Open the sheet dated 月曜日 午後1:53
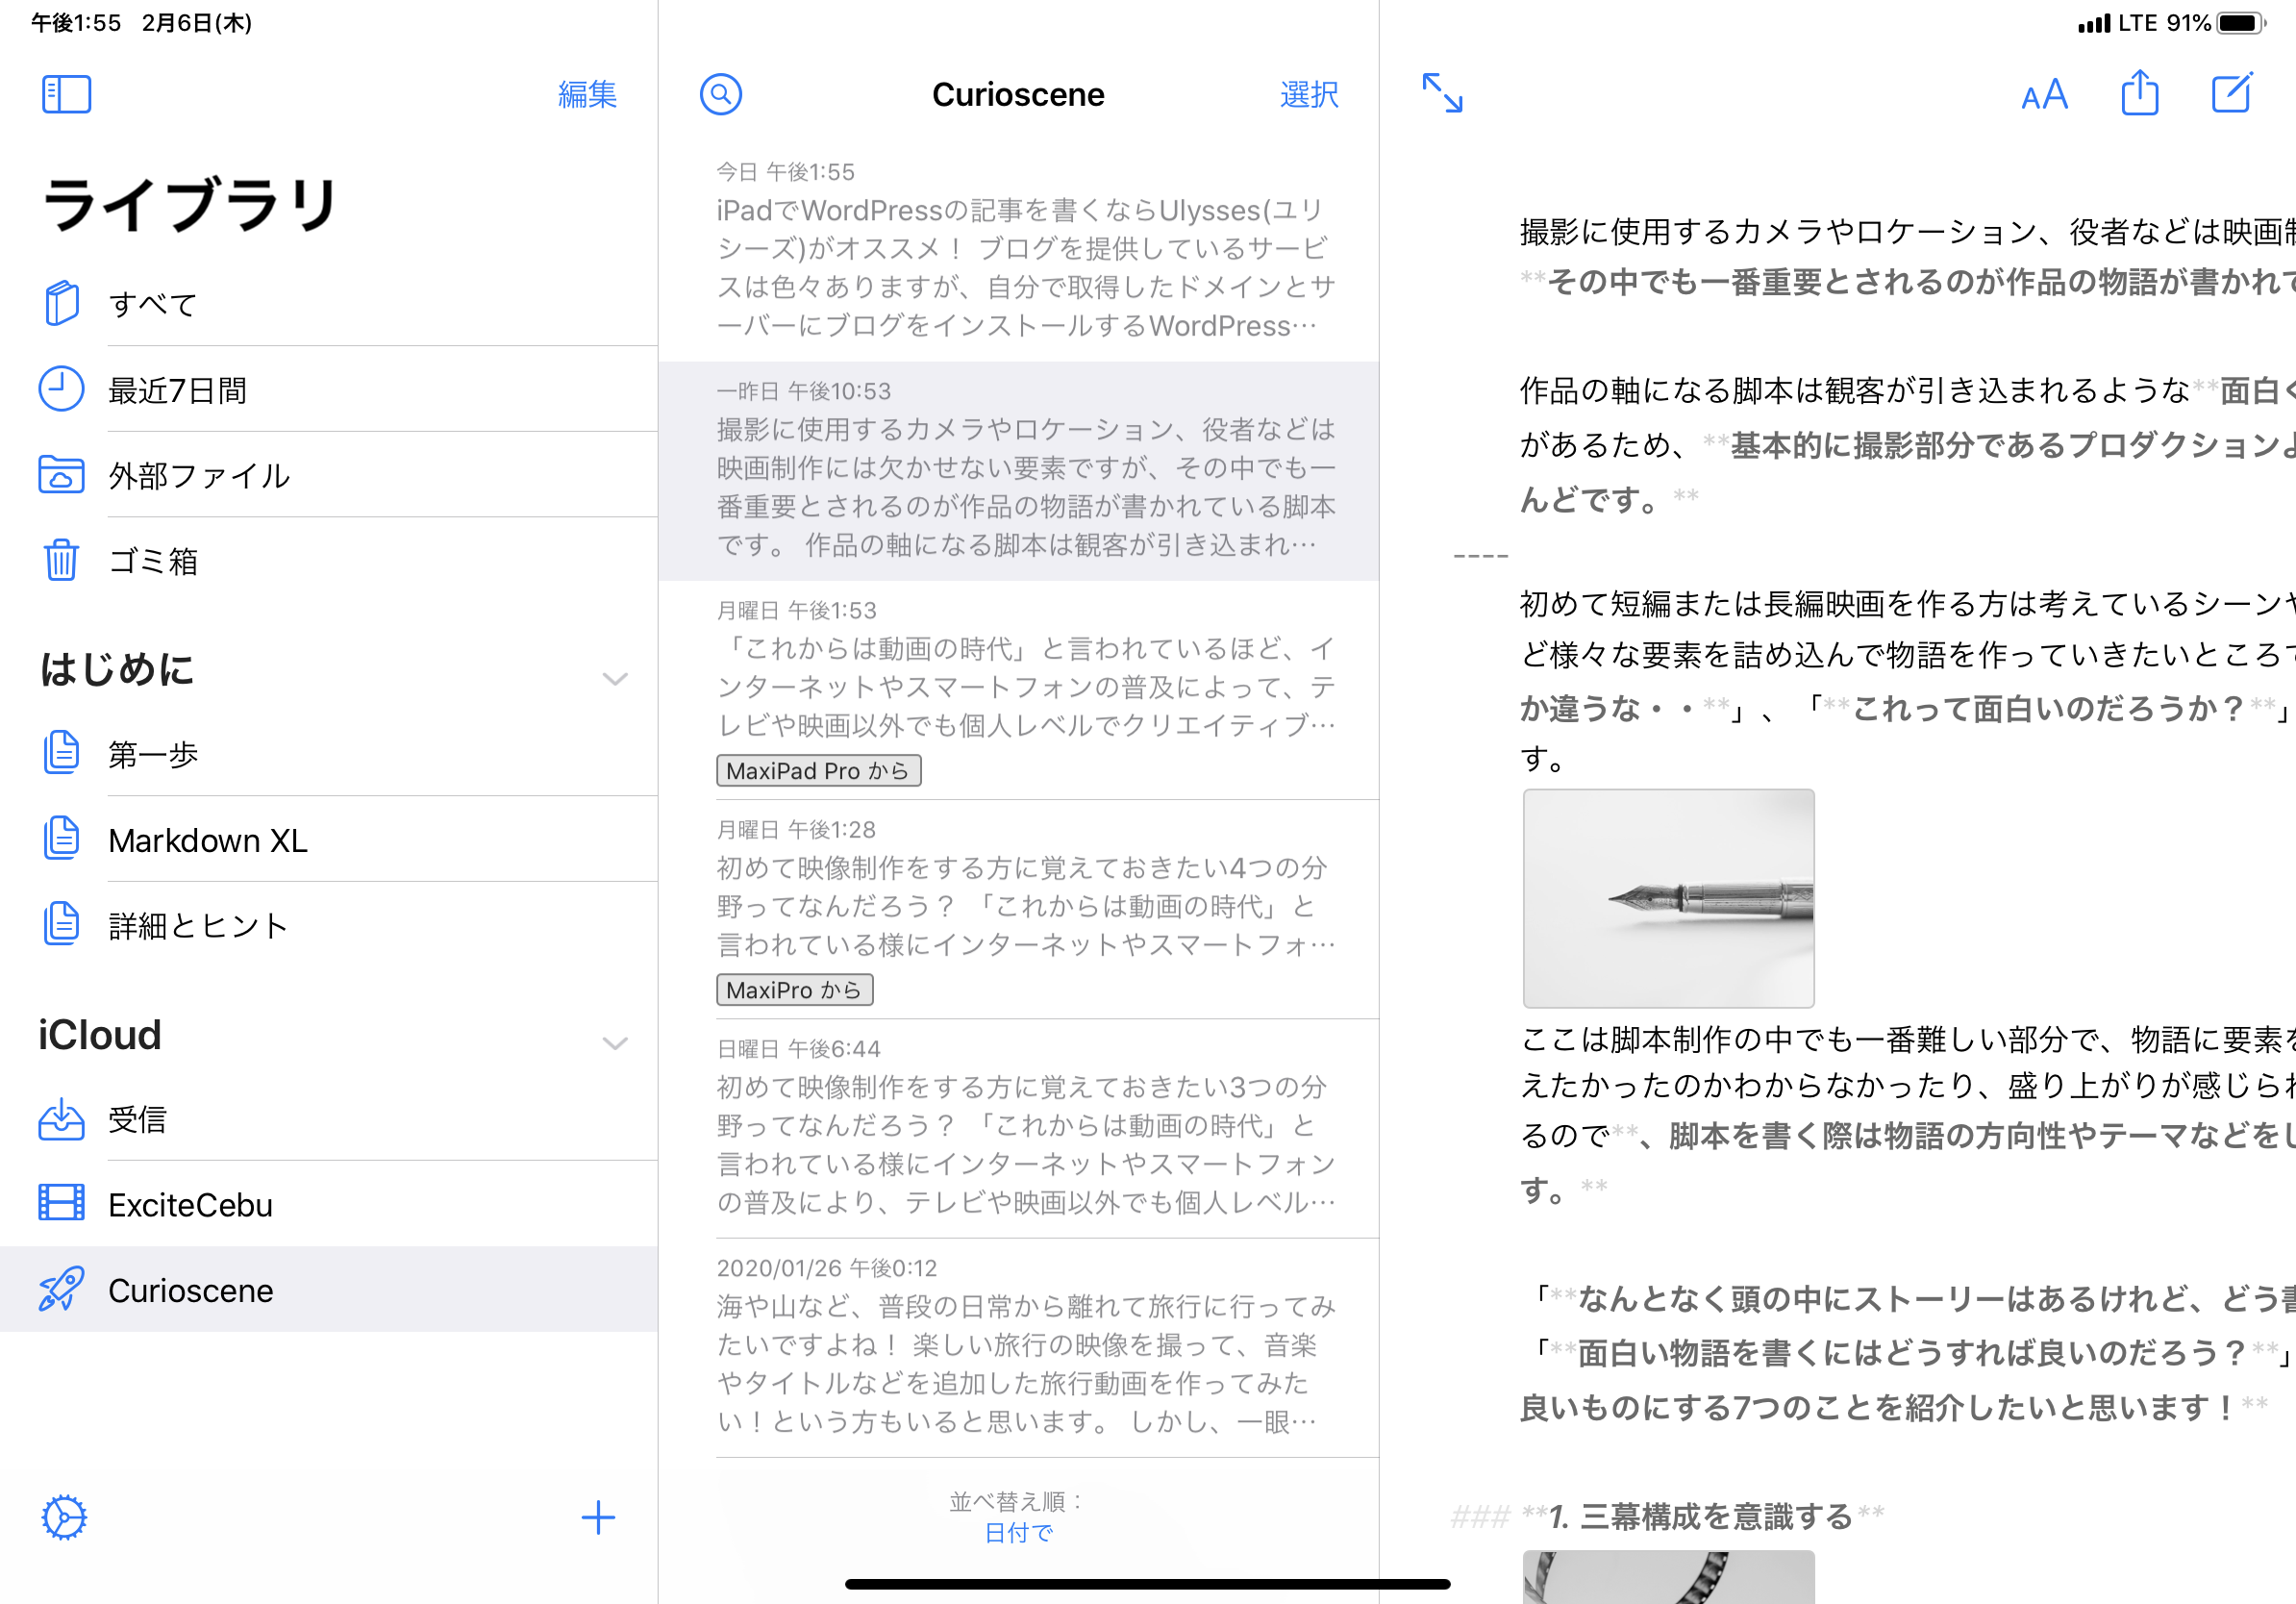Image resolution: width=2296 pixels, height=1604 pixels. click(1024, 689)
